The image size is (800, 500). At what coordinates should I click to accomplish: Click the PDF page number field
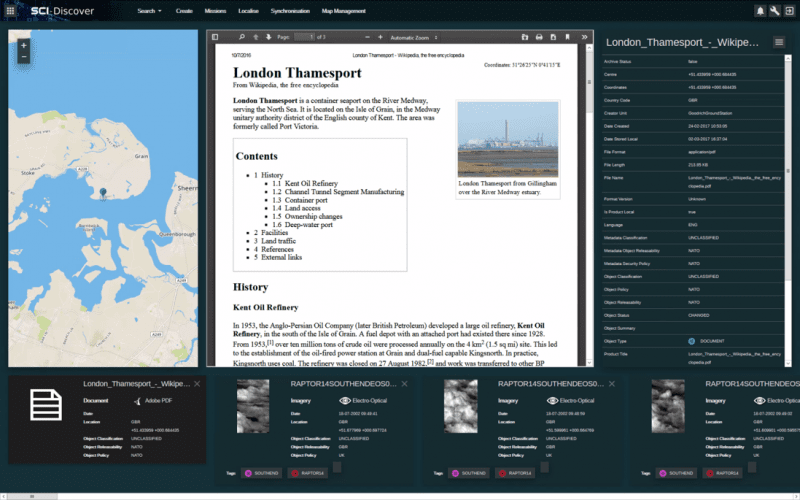tap(304, 37)
